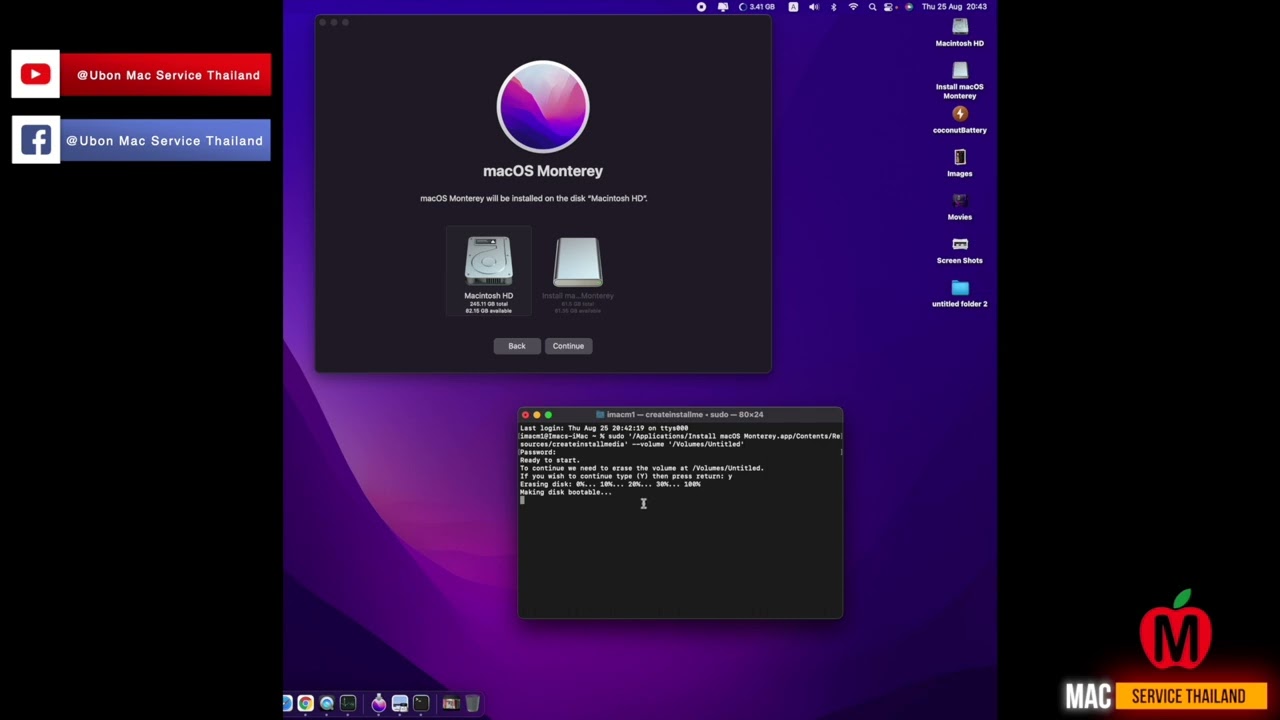Click the 'Last login' line in Terminal

click(x=604, y=428)
